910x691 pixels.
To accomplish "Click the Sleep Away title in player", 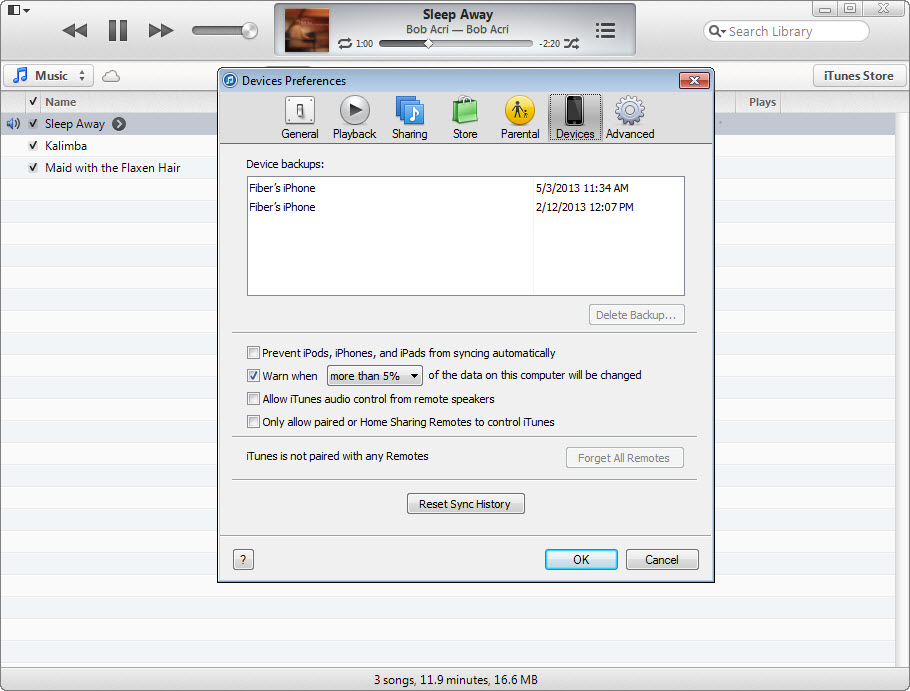I will point(457,15).
